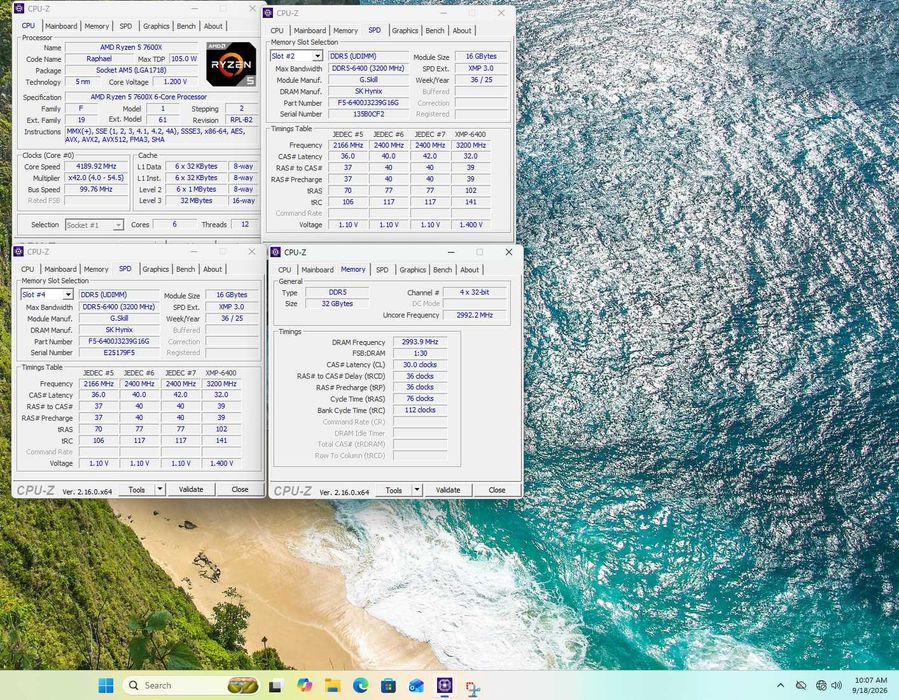Open Graphics tab in Slot #2 window
This screenshot has width=899, height=700.
pyautogui.click(x=405, y=30)
